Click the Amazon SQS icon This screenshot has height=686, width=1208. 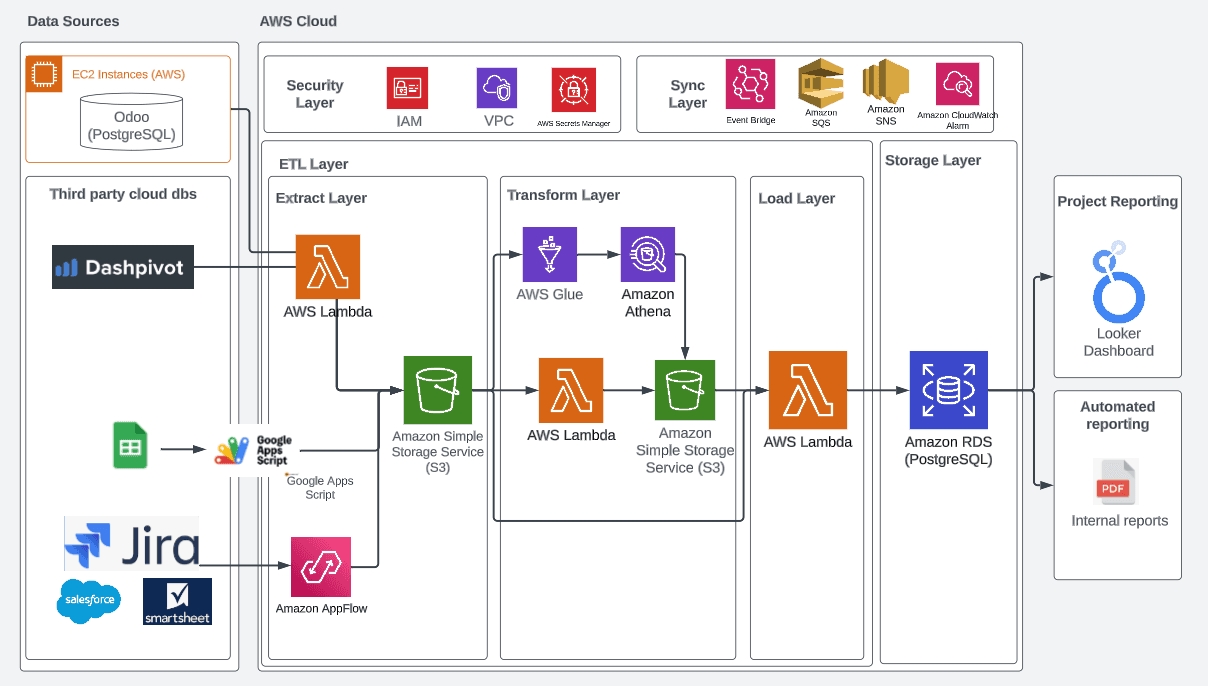click(822, 82)
